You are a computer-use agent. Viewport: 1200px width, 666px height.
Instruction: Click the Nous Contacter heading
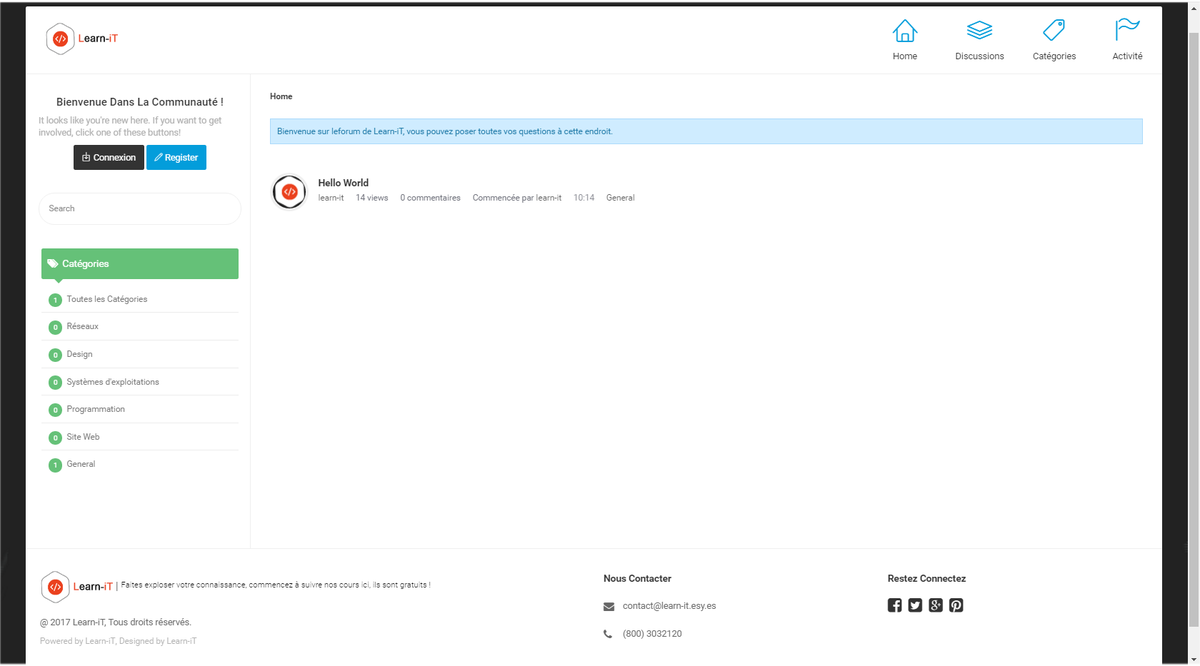[637, 578]
